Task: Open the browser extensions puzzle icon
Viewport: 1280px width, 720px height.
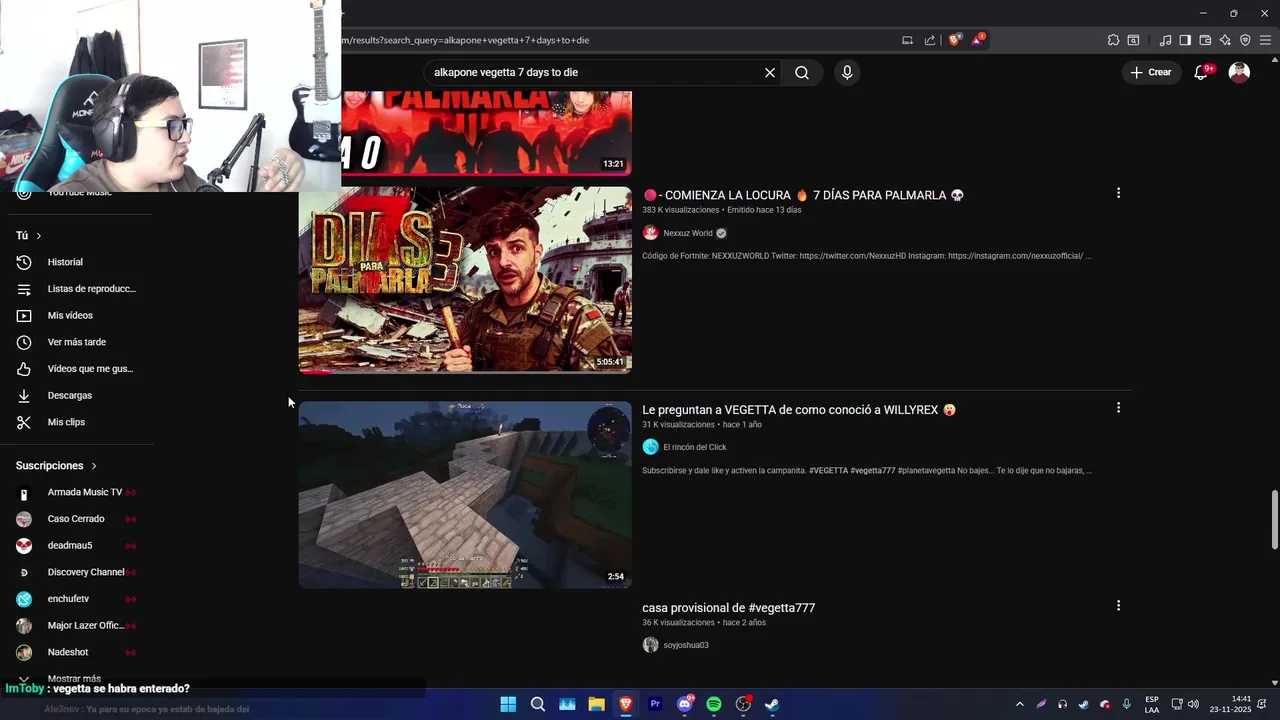Action: (x=1113, y=40)
